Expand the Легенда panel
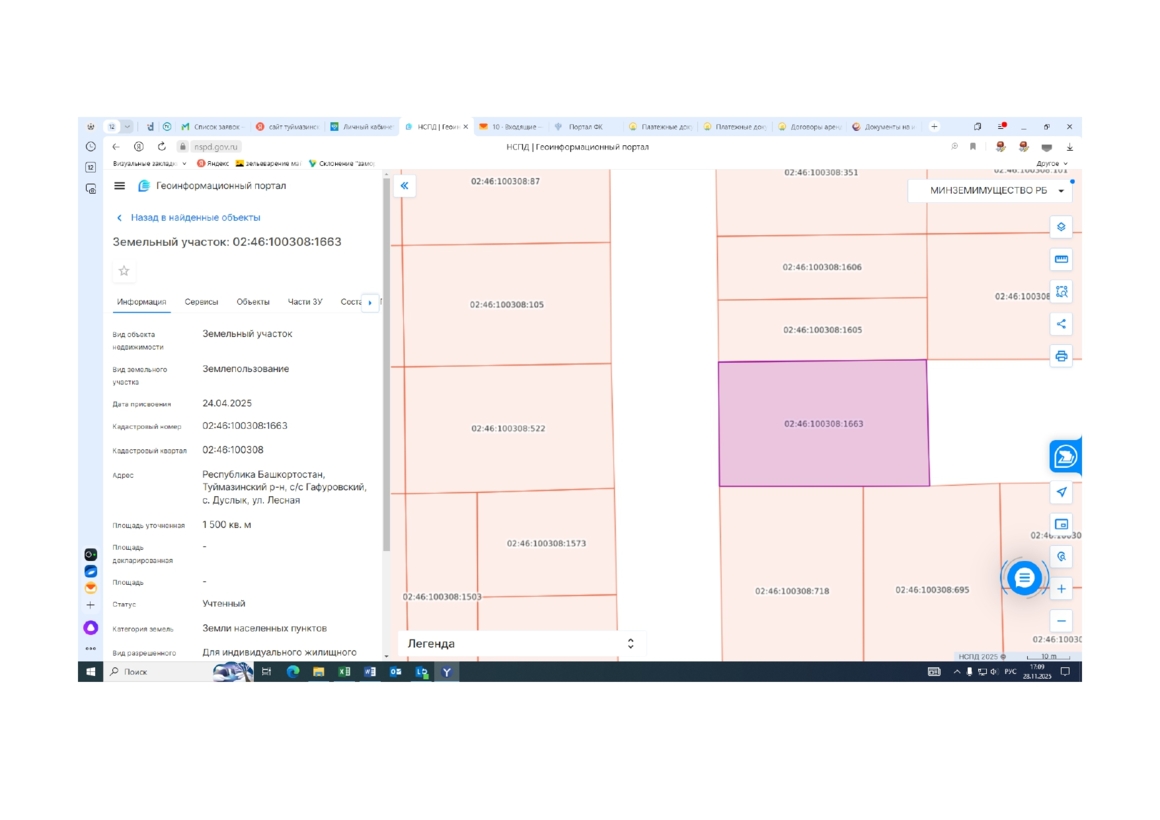This screenshot has width=1160, height=820. [630, 644]
